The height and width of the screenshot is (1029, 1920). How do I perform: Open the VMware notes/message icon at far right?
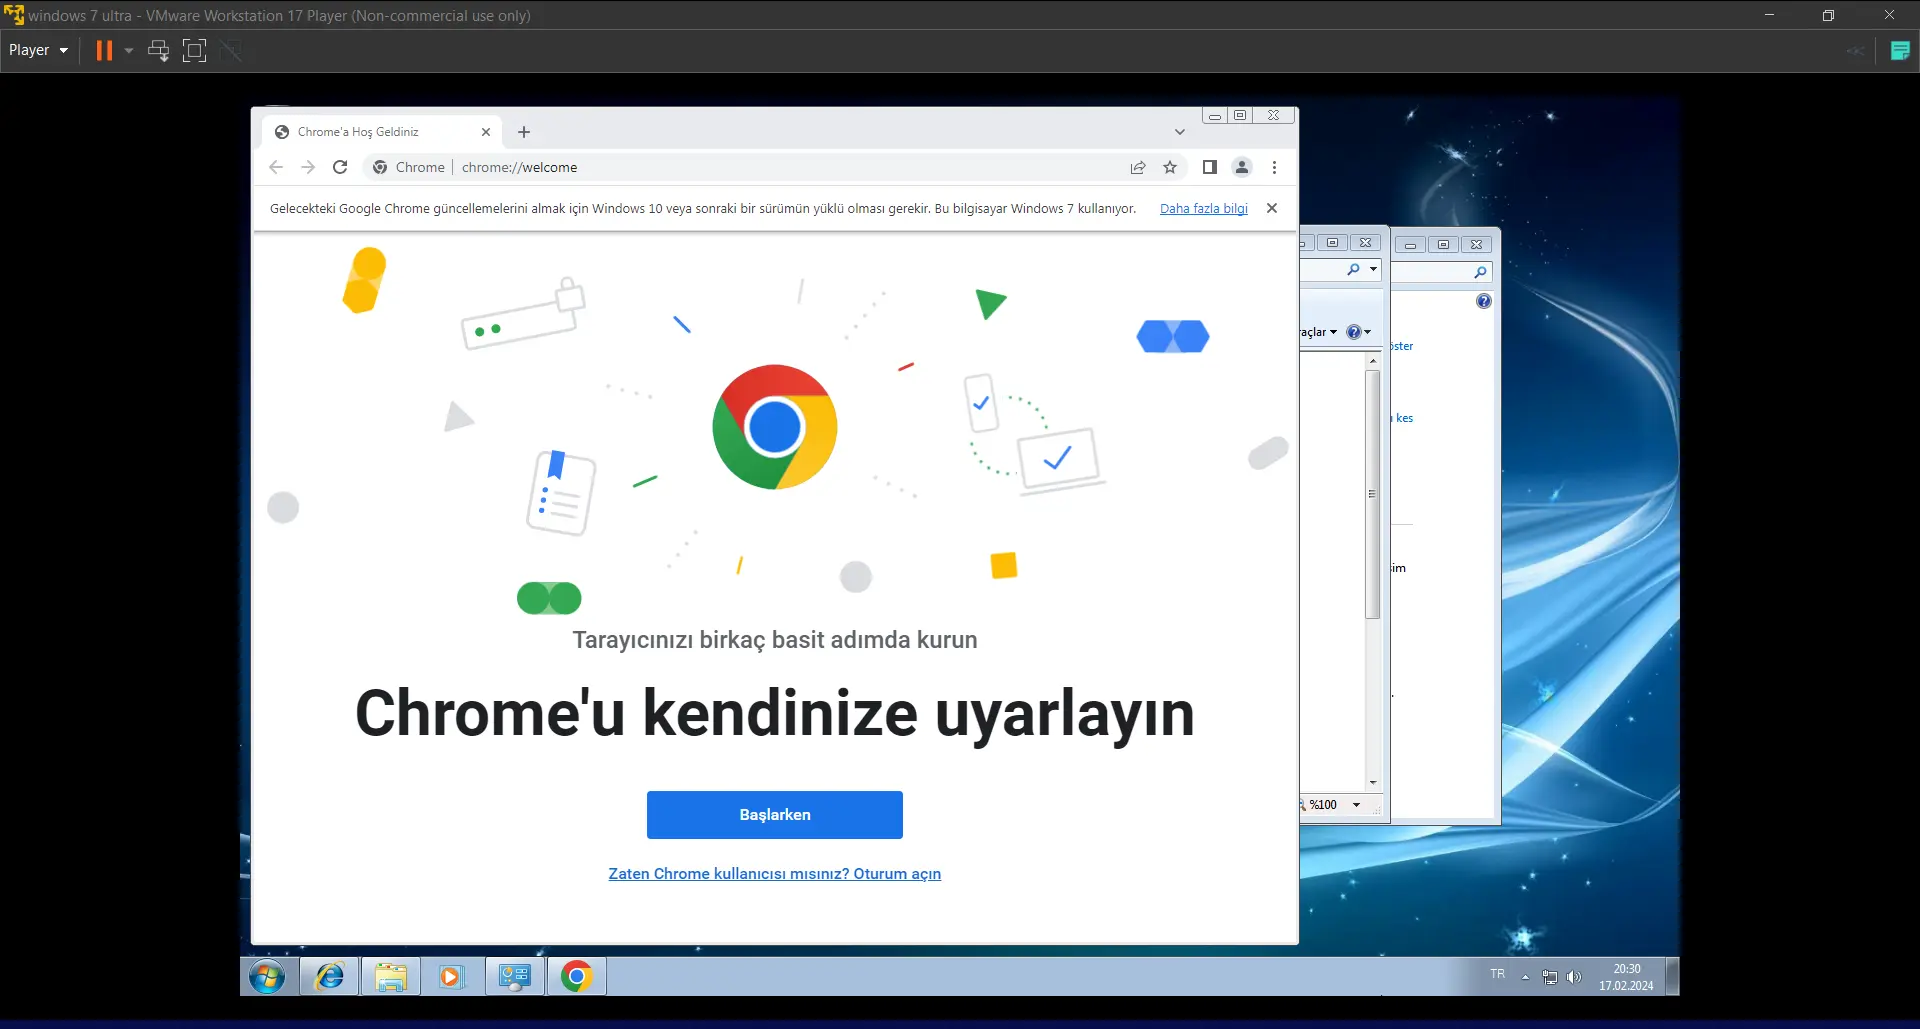pos(1900,50)
